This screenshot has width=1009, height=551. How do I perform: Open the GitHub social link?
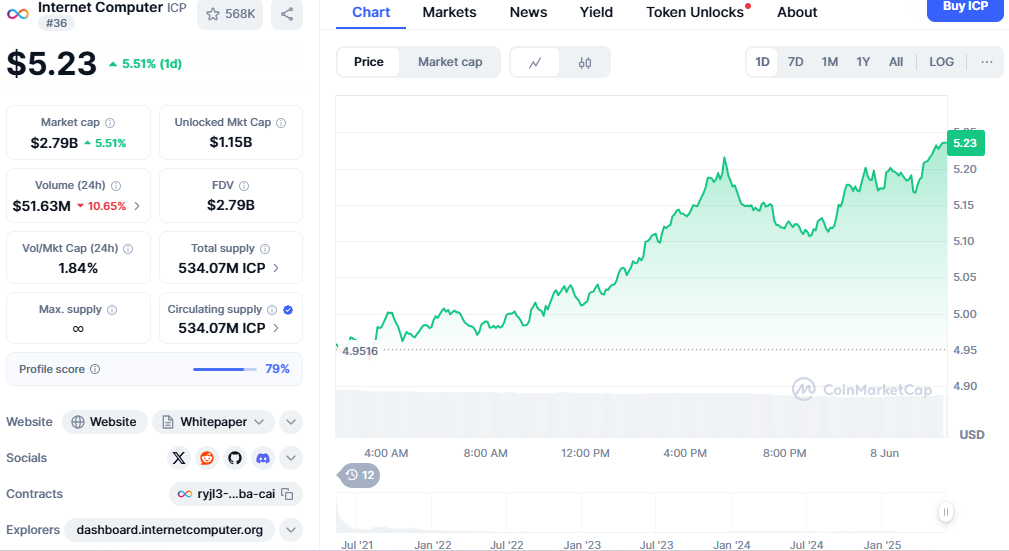(x=235, y=458)
